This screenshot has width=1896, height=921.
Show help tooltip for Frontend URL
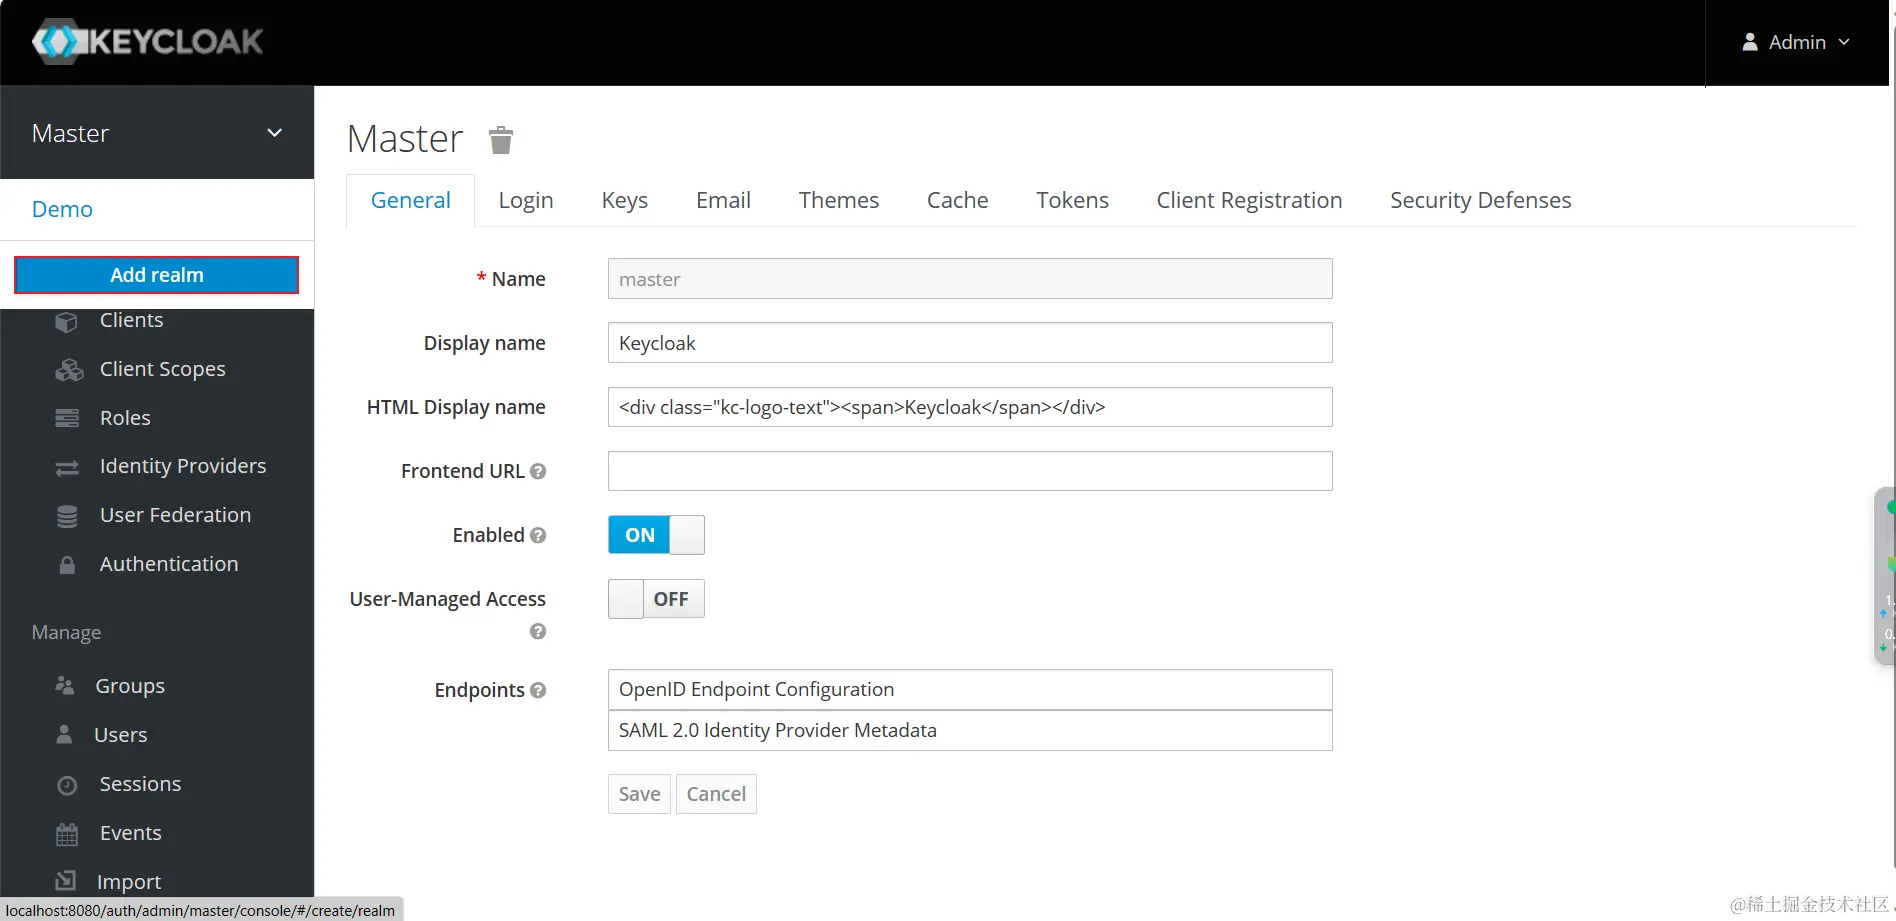tap(538, 471)
